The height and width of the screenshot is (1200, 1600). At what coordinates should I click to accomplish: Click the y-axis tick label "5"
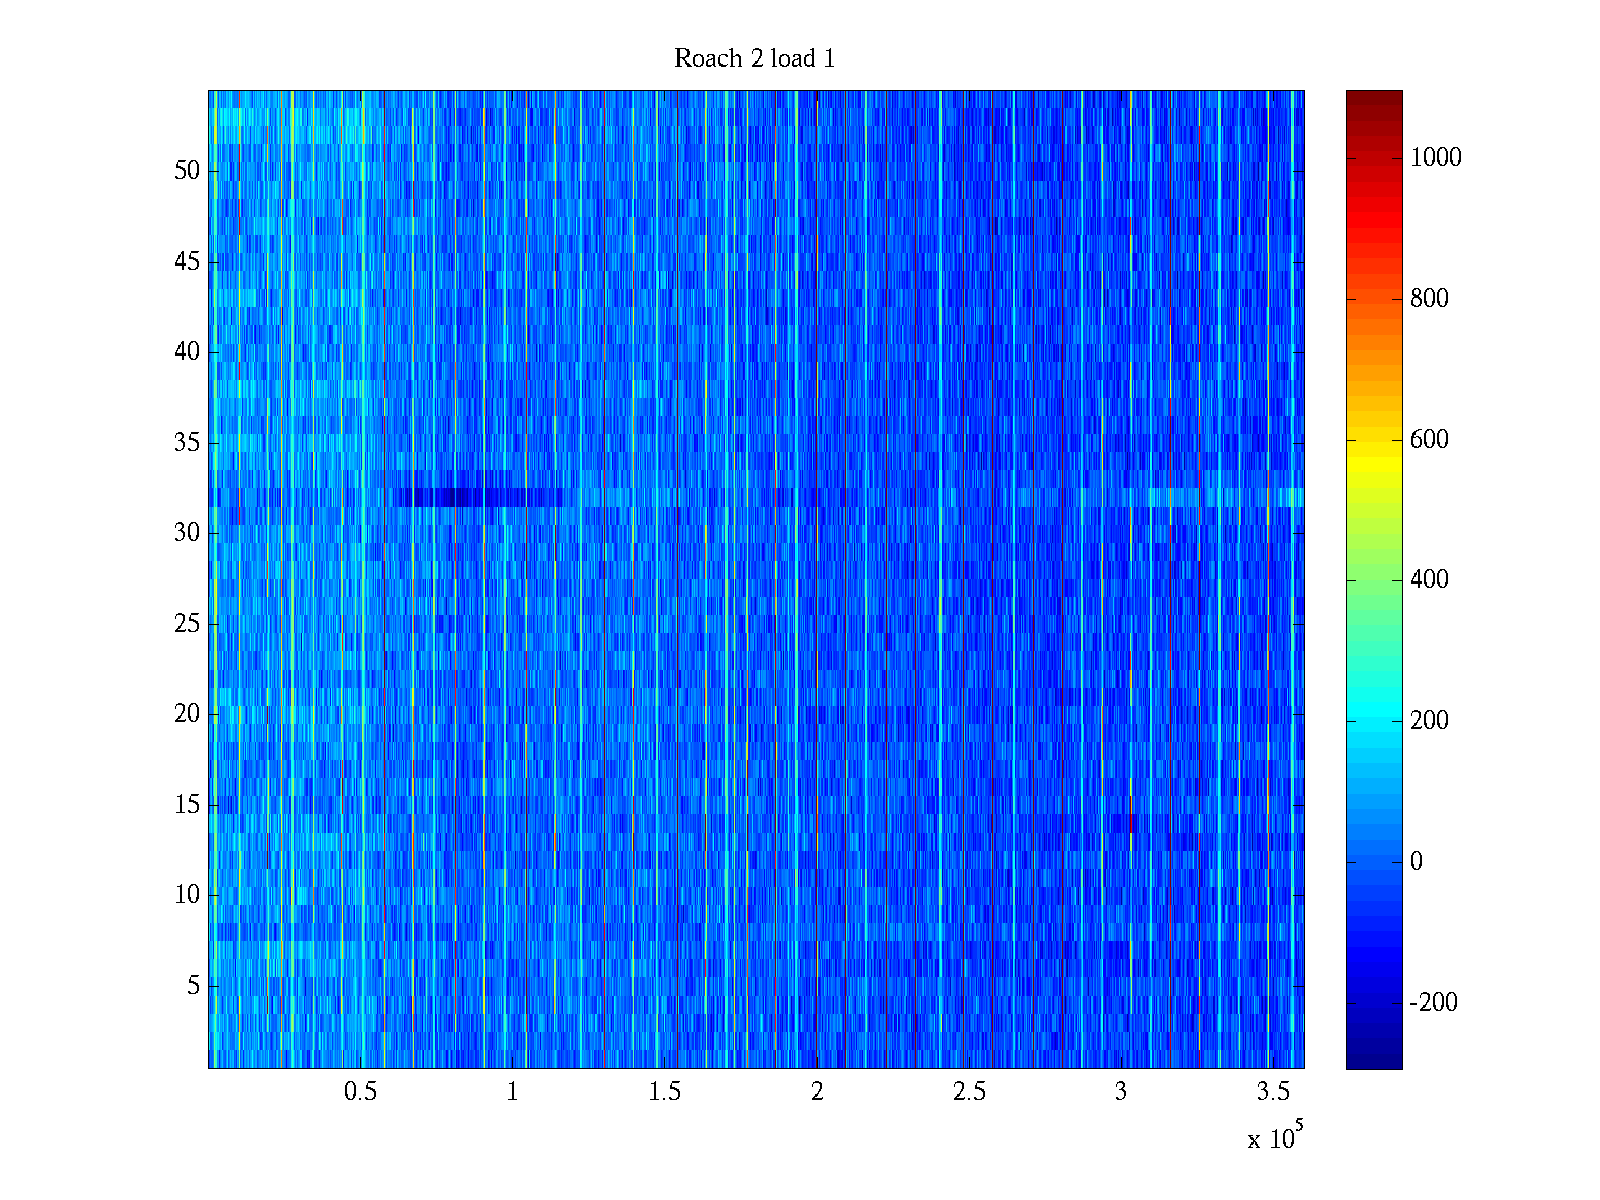pos(193,986)
